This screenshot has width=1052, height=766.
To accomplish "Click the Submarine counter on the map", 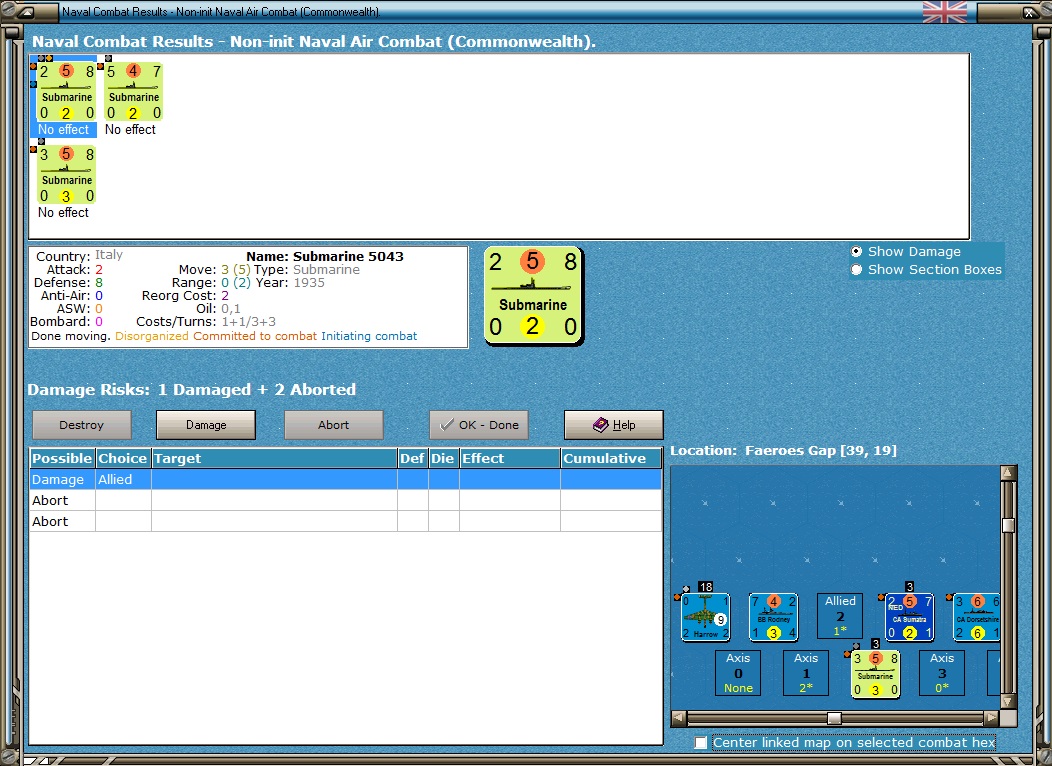I will click(875, 674).
